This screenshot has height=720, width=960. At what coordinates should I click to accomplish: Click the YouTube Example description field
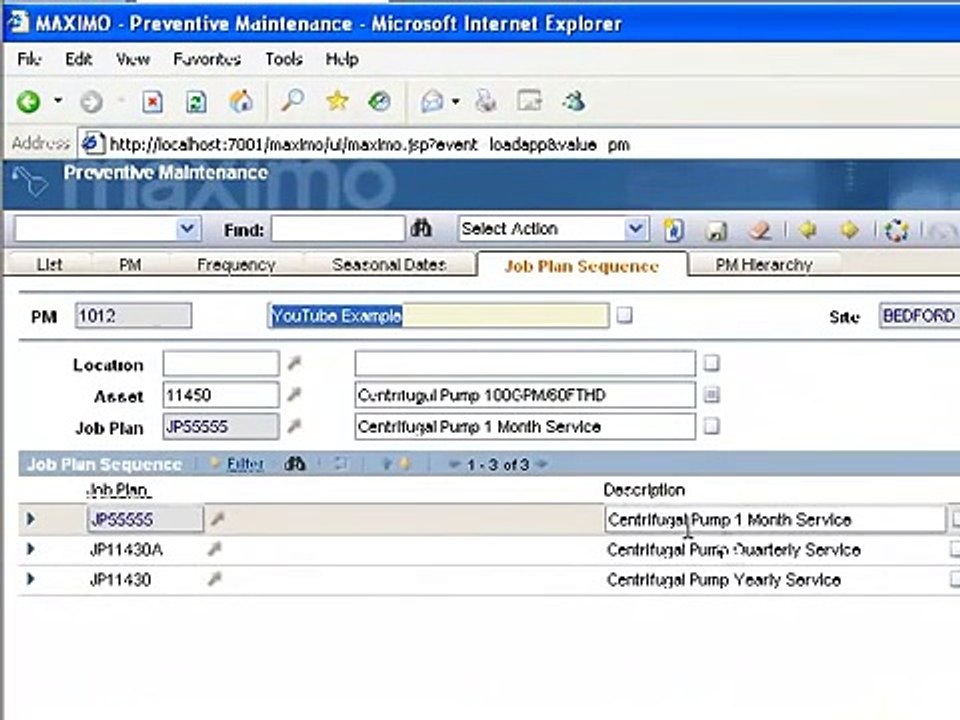point(438,316)
